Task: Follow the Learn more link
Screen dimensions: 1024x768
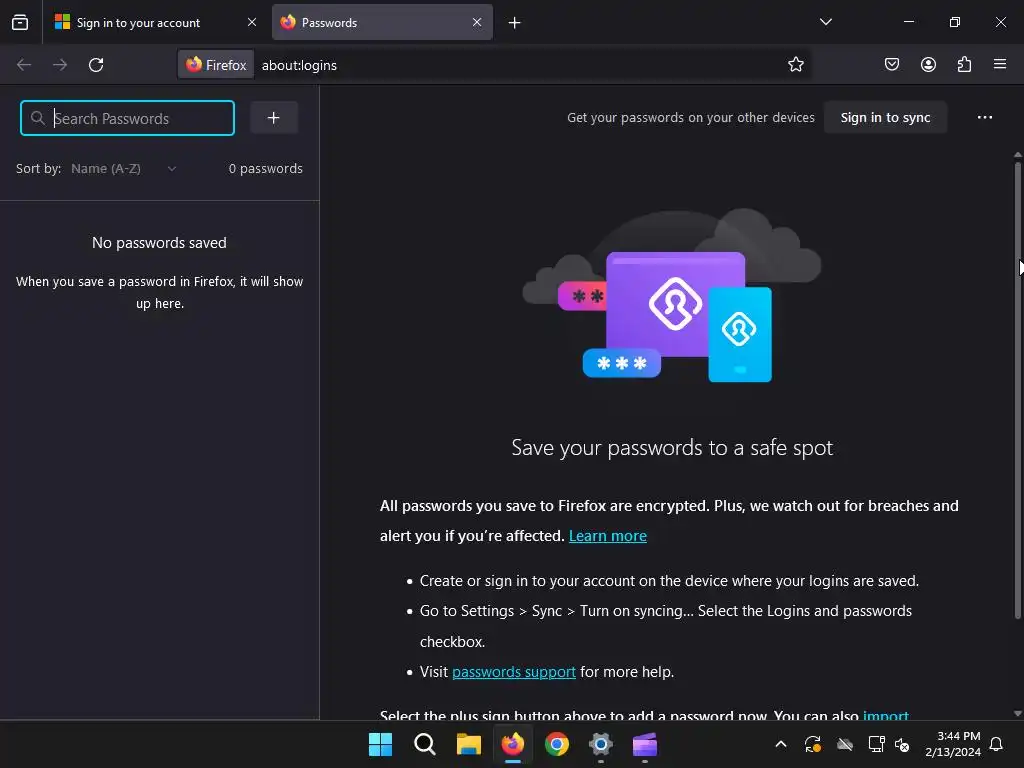Action: coord(607,536)
